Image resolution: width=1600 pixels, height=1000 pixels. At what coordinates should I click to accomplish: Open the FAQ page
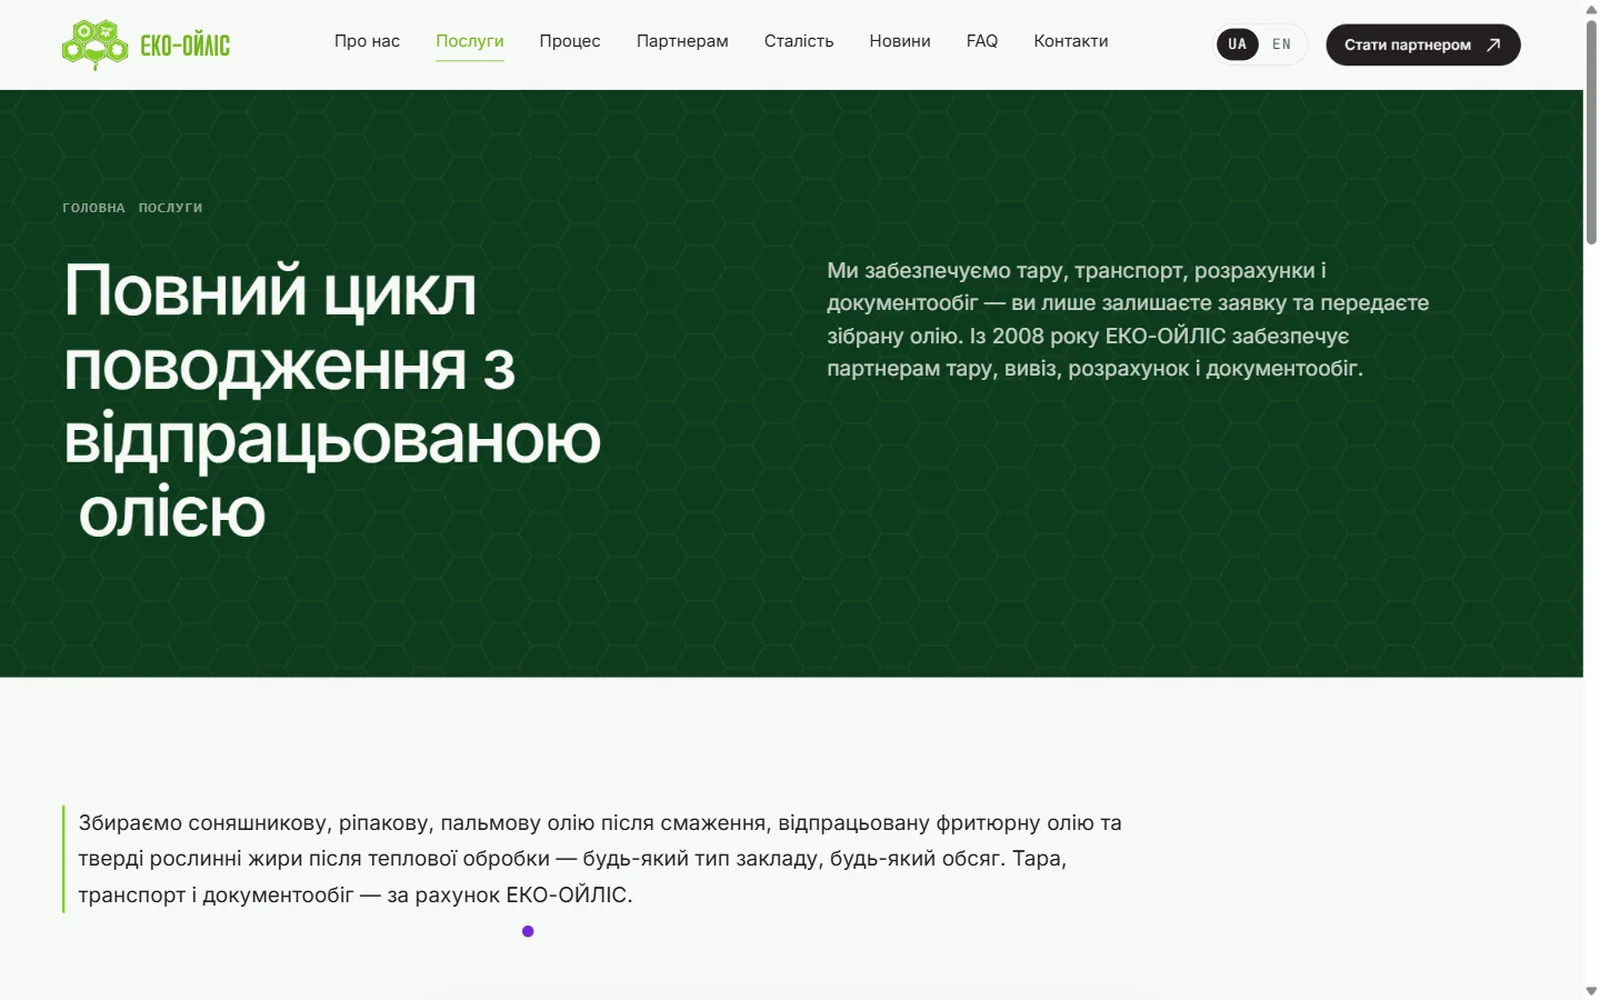[982, 41]
